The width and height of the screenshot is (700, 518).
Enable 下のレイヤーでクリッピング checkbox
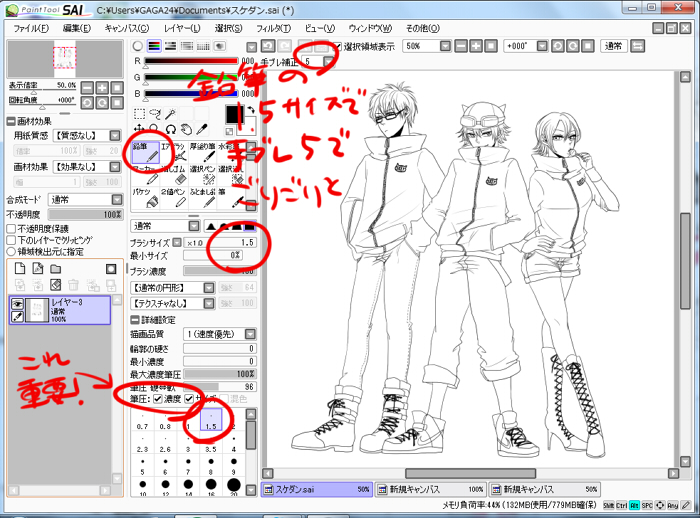tap(12, 240)
